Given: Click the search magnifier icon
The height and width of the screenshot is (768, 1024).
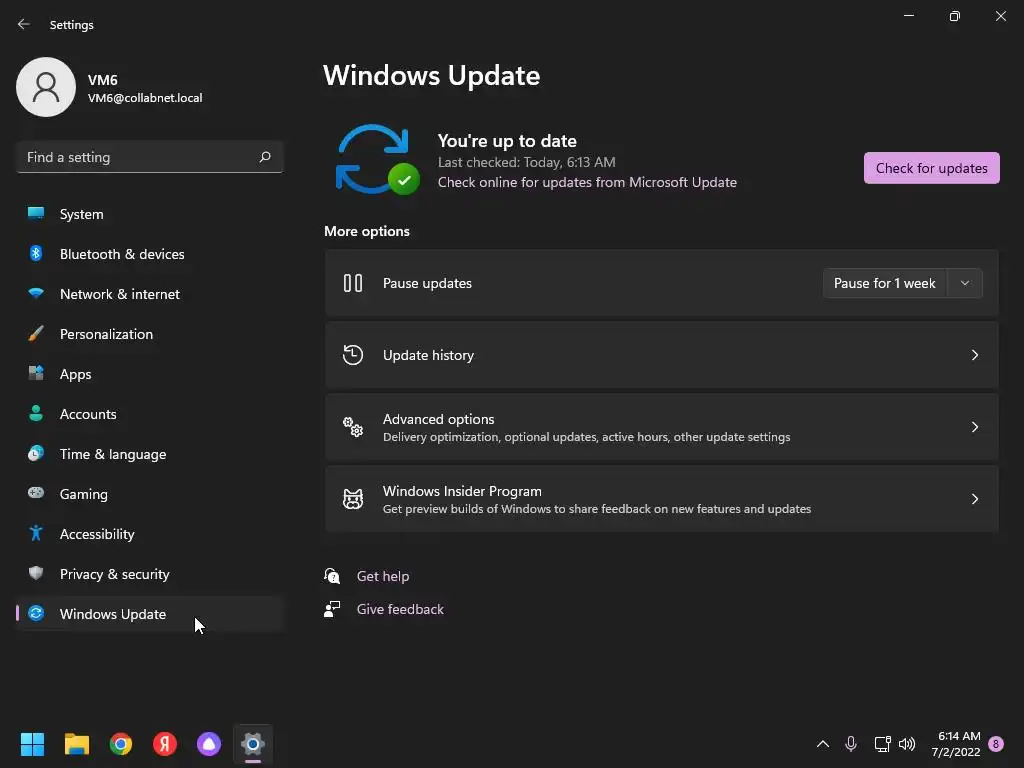Looking at the screenshot, I should (264, 157).
